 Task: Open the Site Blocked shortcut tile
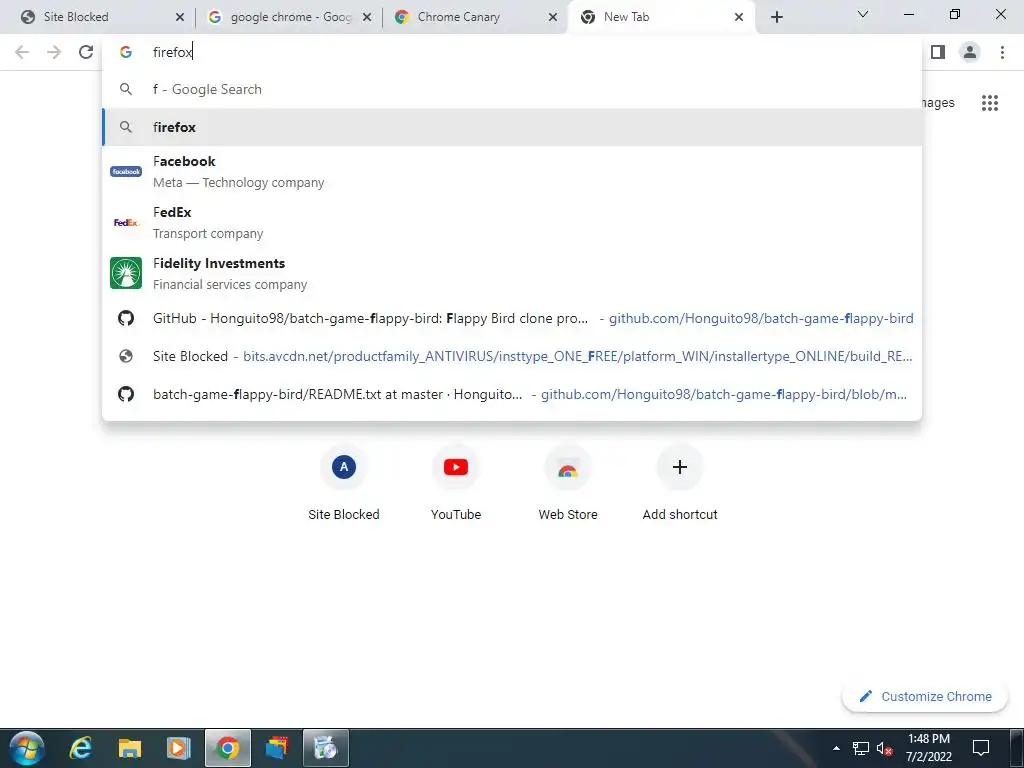344,483
